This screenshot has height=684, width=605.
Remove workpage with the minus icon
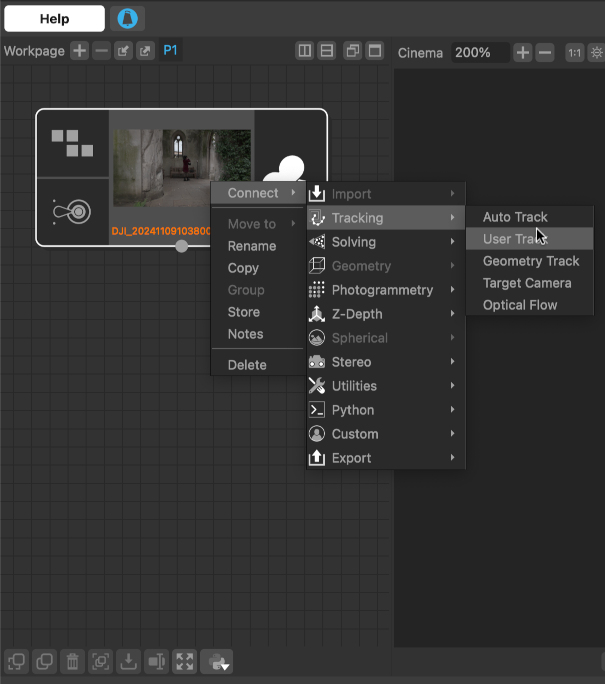tap(101, 51)
